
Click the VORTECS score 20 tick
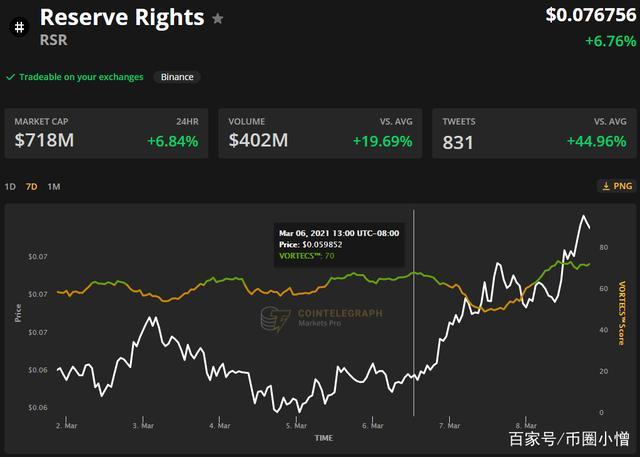(604, 371)
